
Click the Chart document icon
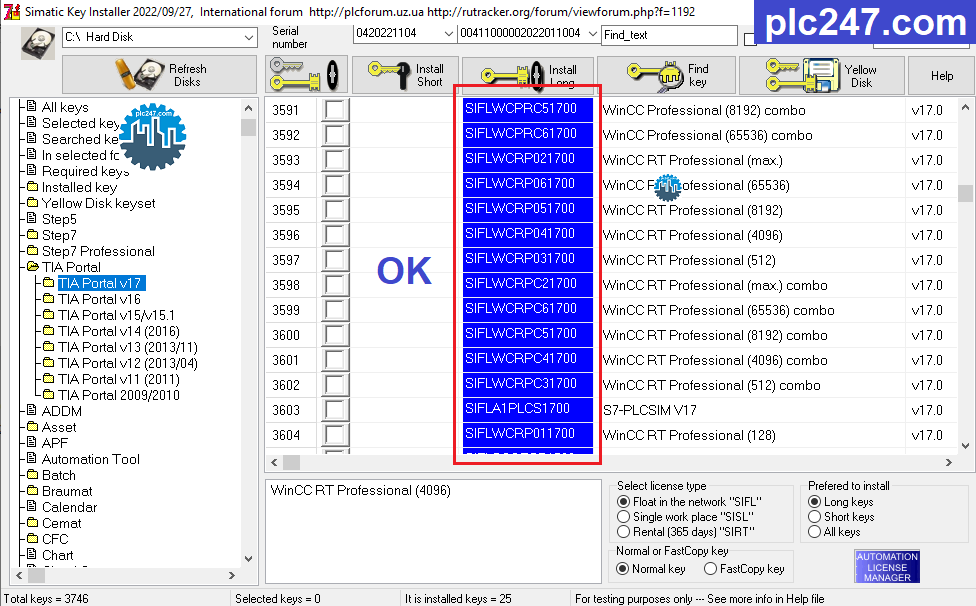point(32,554)
